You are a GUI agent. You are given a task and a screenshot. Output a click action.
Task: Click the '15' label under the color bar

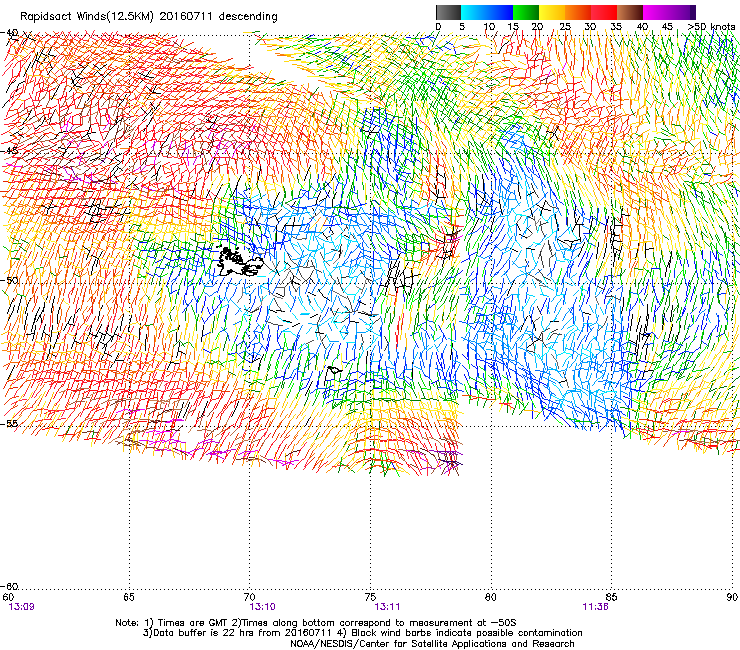tap(513, 27)
